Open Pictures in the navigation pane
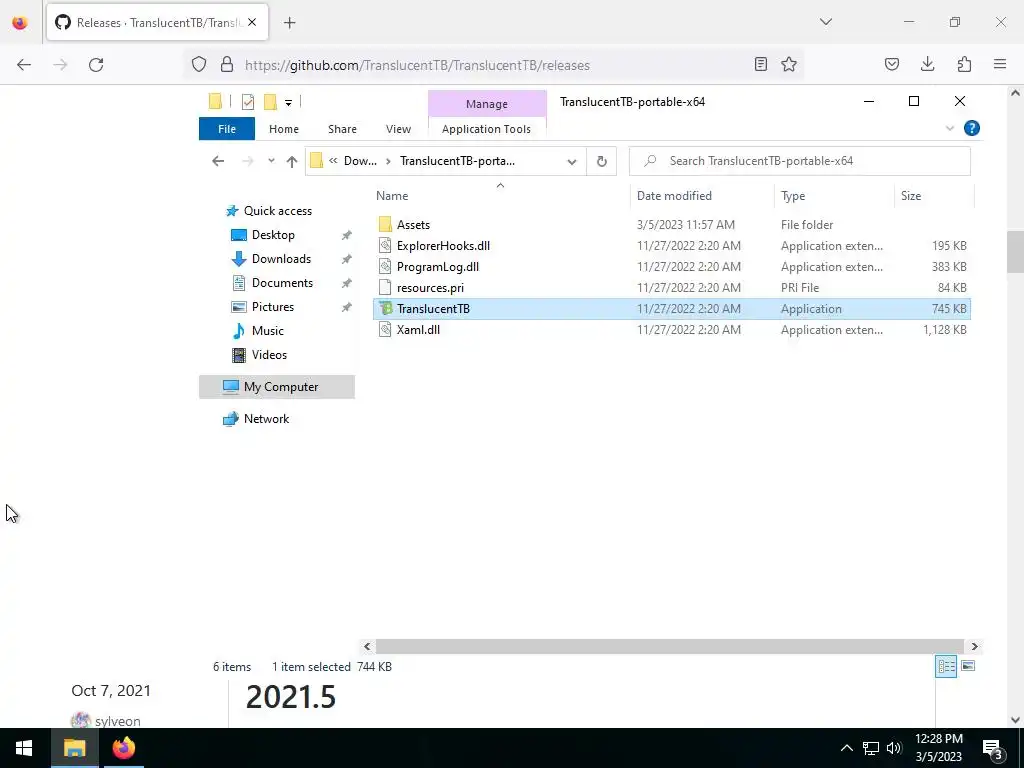The height and width of the screenshot is (768, 1024). (x=272, y=307)
